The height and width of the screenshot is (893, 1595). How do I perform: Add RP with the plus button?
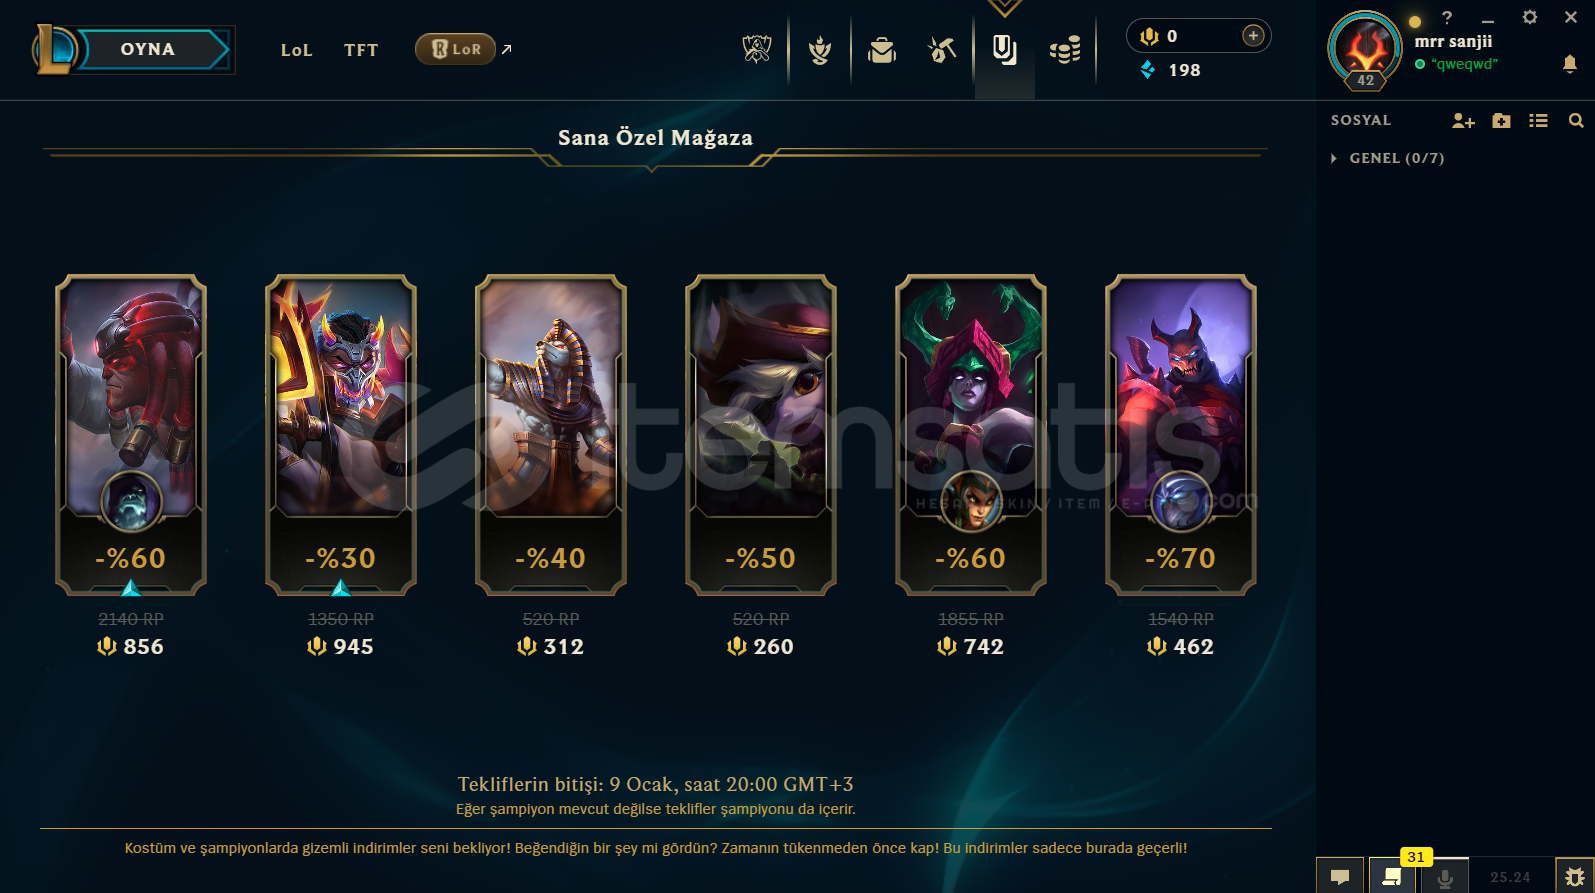point(1253,36)
